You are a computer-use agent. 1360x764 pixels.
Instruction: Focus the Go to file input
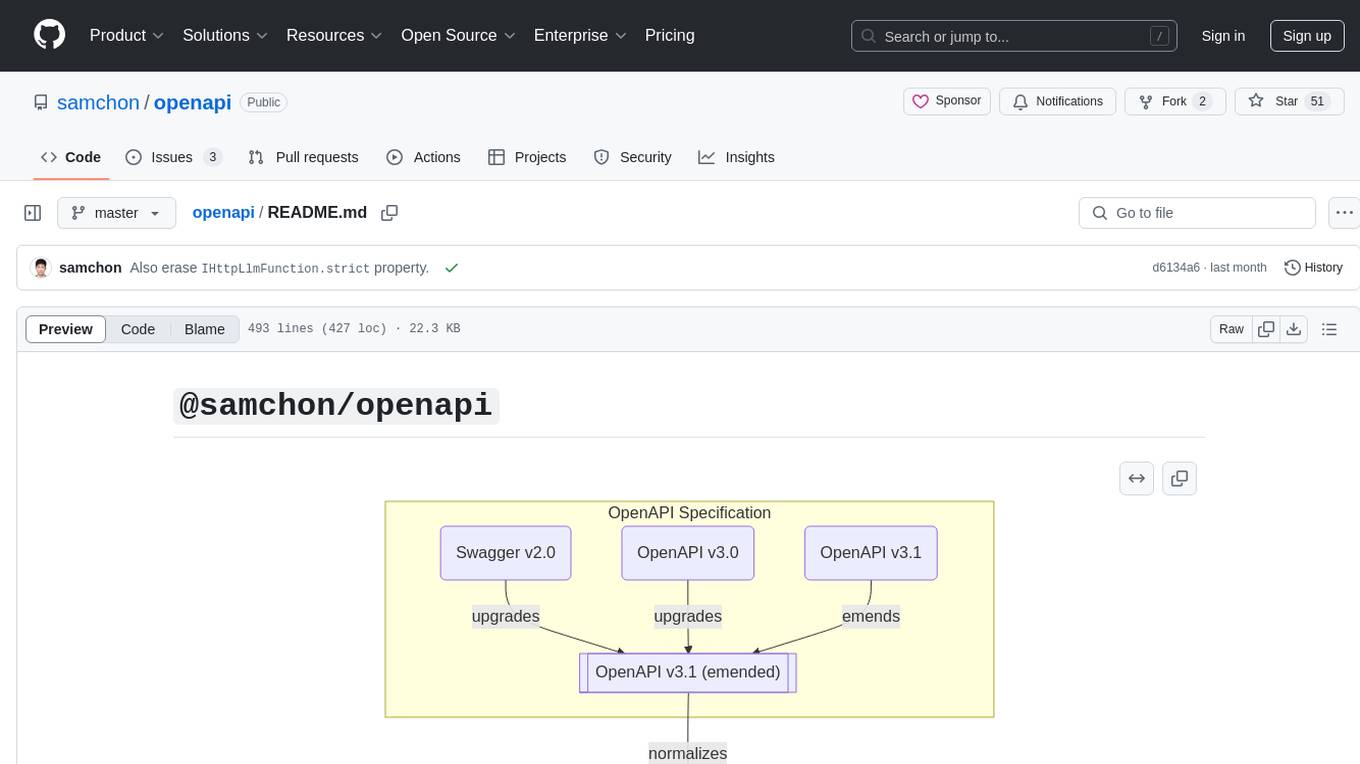(1197, 213)
